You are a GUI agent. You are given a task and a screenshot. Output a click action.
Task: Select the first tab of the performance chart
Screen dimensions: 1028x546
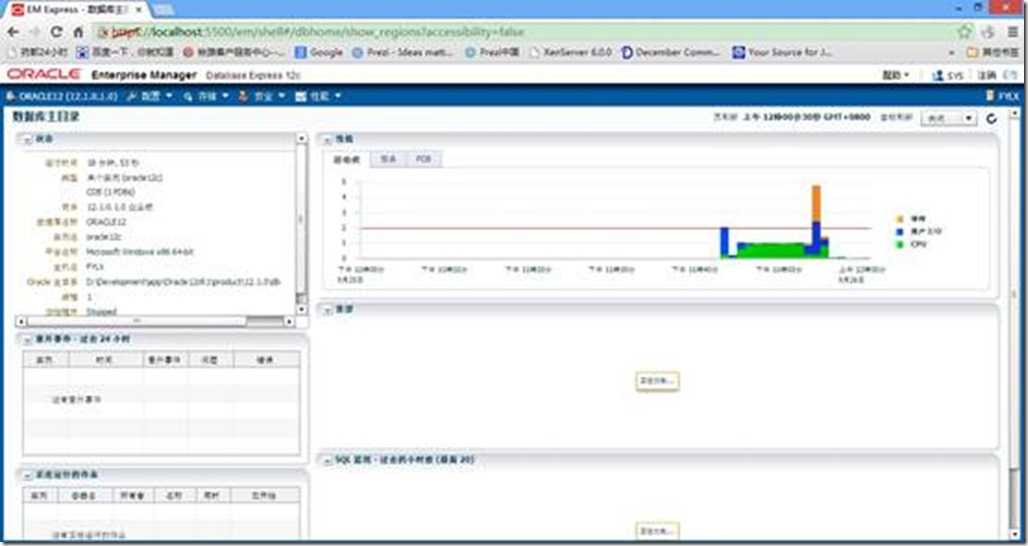pos(346,159)
